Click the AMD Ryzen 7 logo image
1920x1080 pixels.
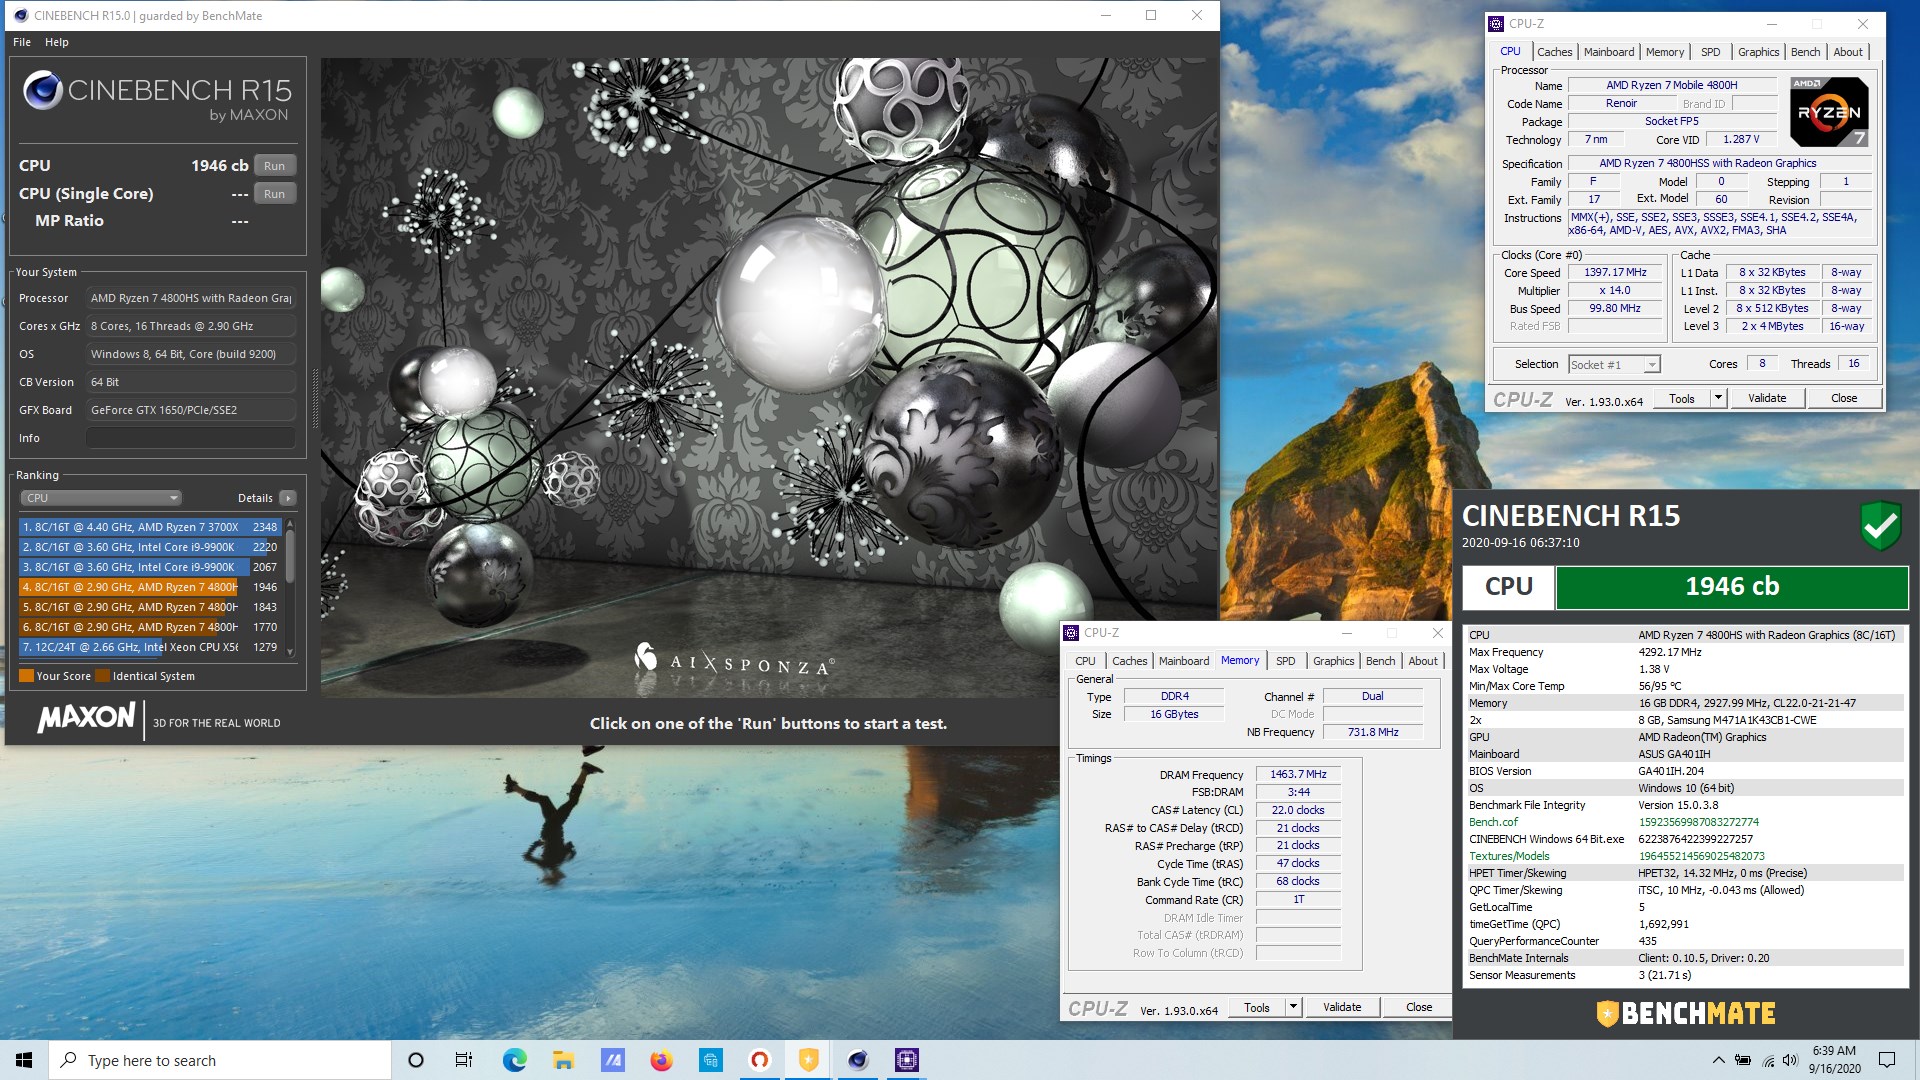pyautogui.click(x=1829, y=112)
